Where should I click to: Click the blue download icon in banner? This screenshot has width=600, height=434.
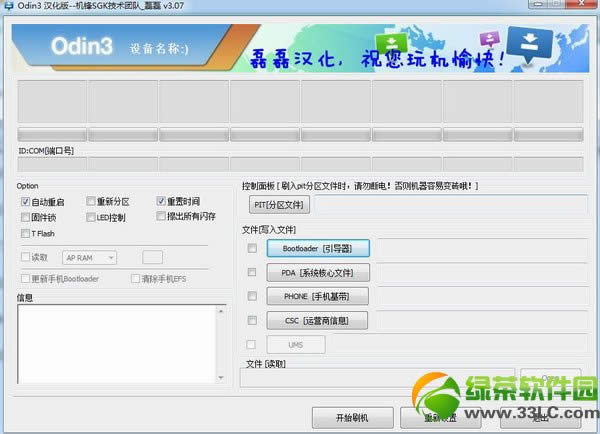coord(530,44)
